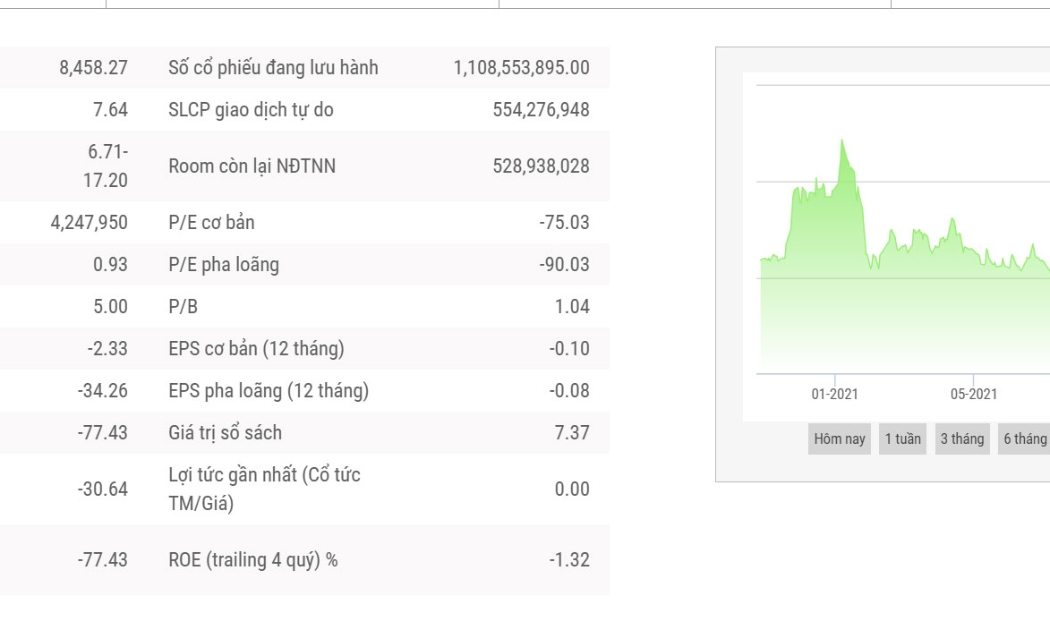Click the value 1,108,553,895.00
1050x630 pixels.
pos(522,68)
